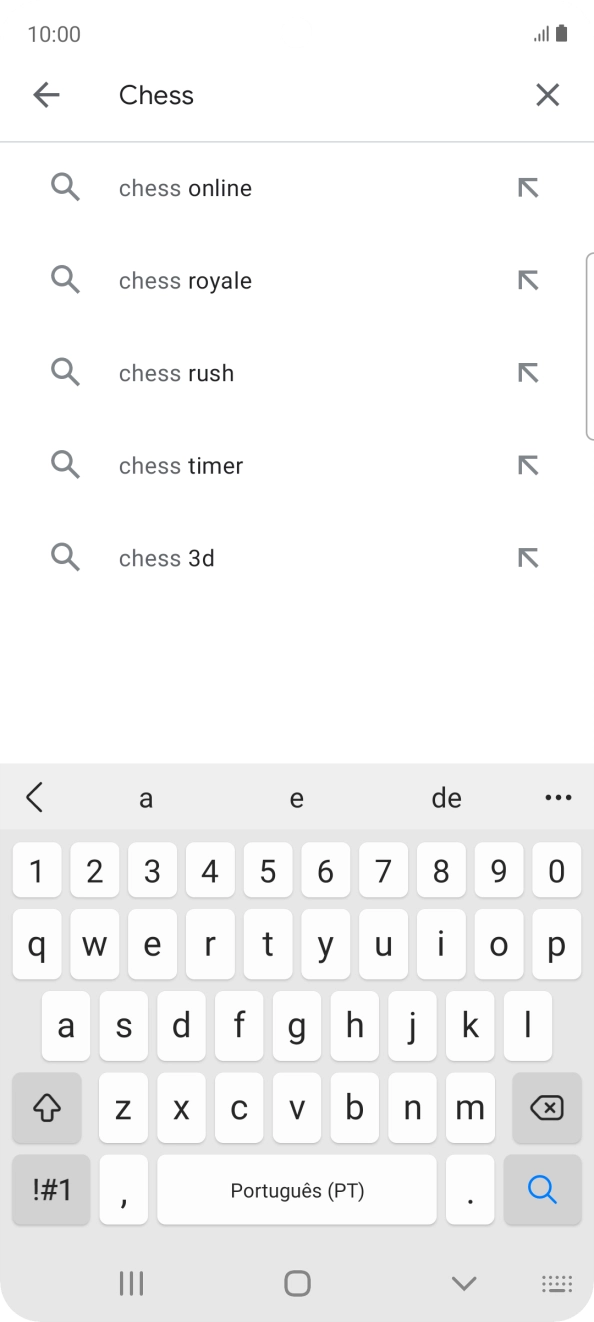Viewport: 594px width, 1322px height.
Task: Hide the keyboard using the down chevron
Action: pyautogui.click(x=462, y=1281)
